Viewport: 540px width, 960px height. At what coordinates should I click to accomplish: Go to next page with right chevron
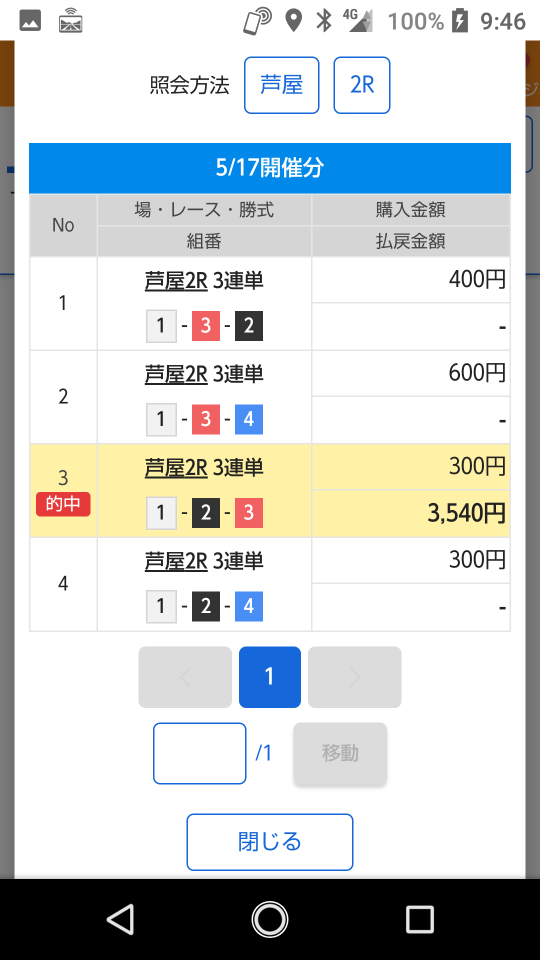pos(354,677)
